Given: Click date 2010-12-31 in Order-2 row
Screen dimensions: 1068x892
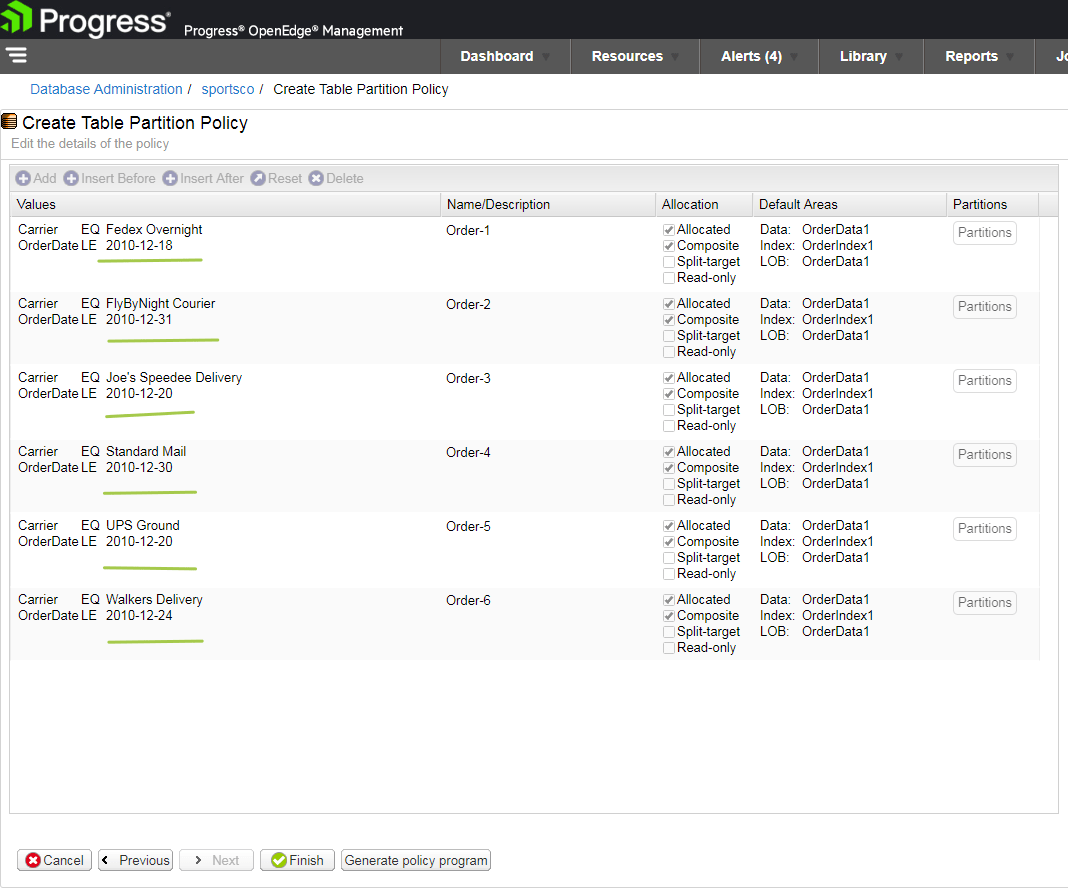Looking at the screenshot, I should pyautogui.click(x=139, y=319).
